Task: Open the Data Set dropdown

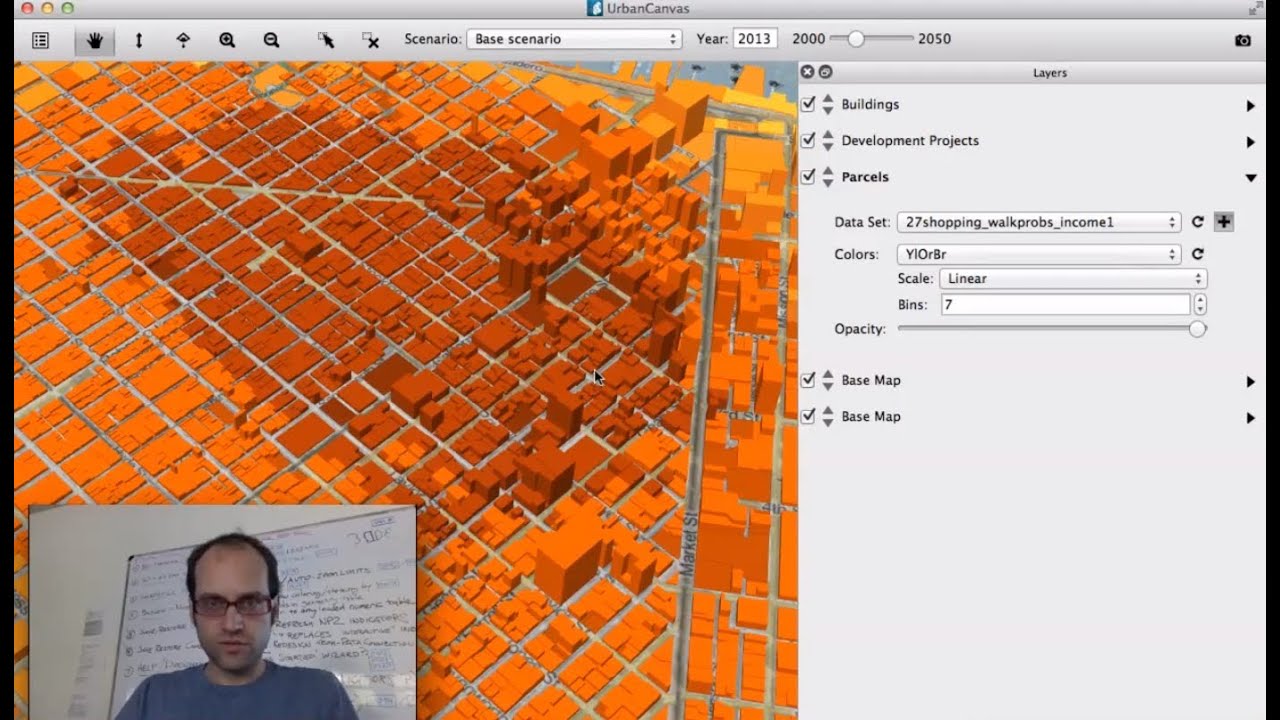Action: click(1039, 222)
